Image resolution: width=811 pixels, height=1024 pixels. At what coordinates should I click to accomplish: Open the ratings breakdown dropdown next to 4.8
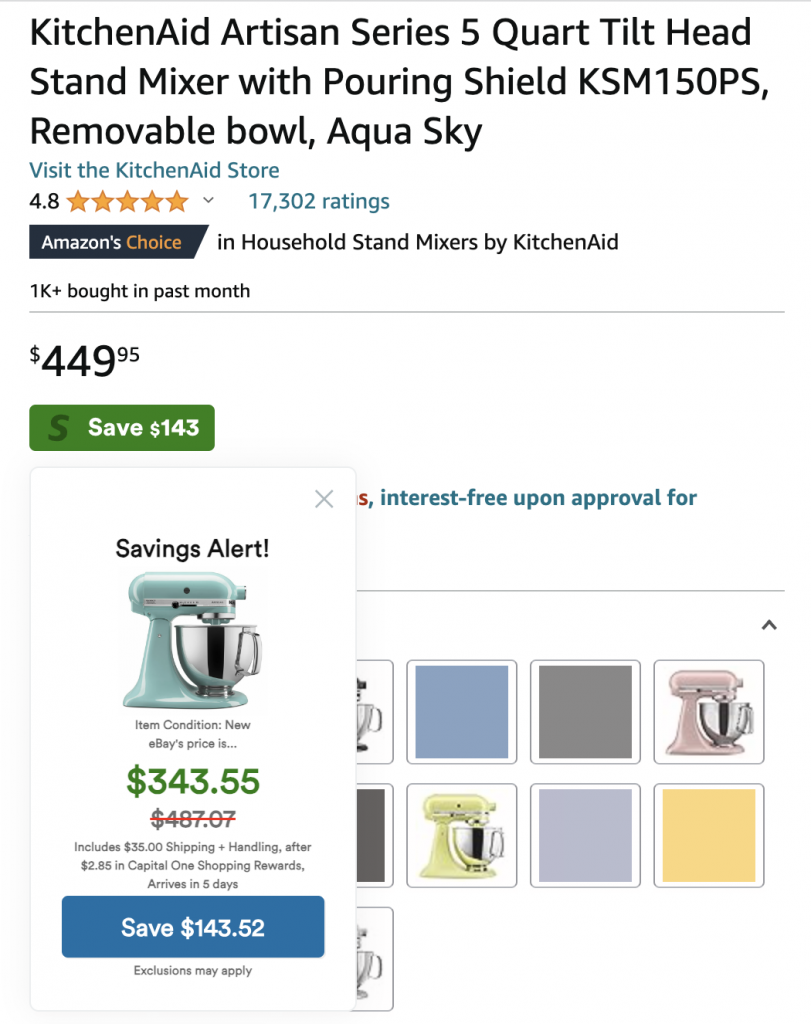(x=206, y=201)
